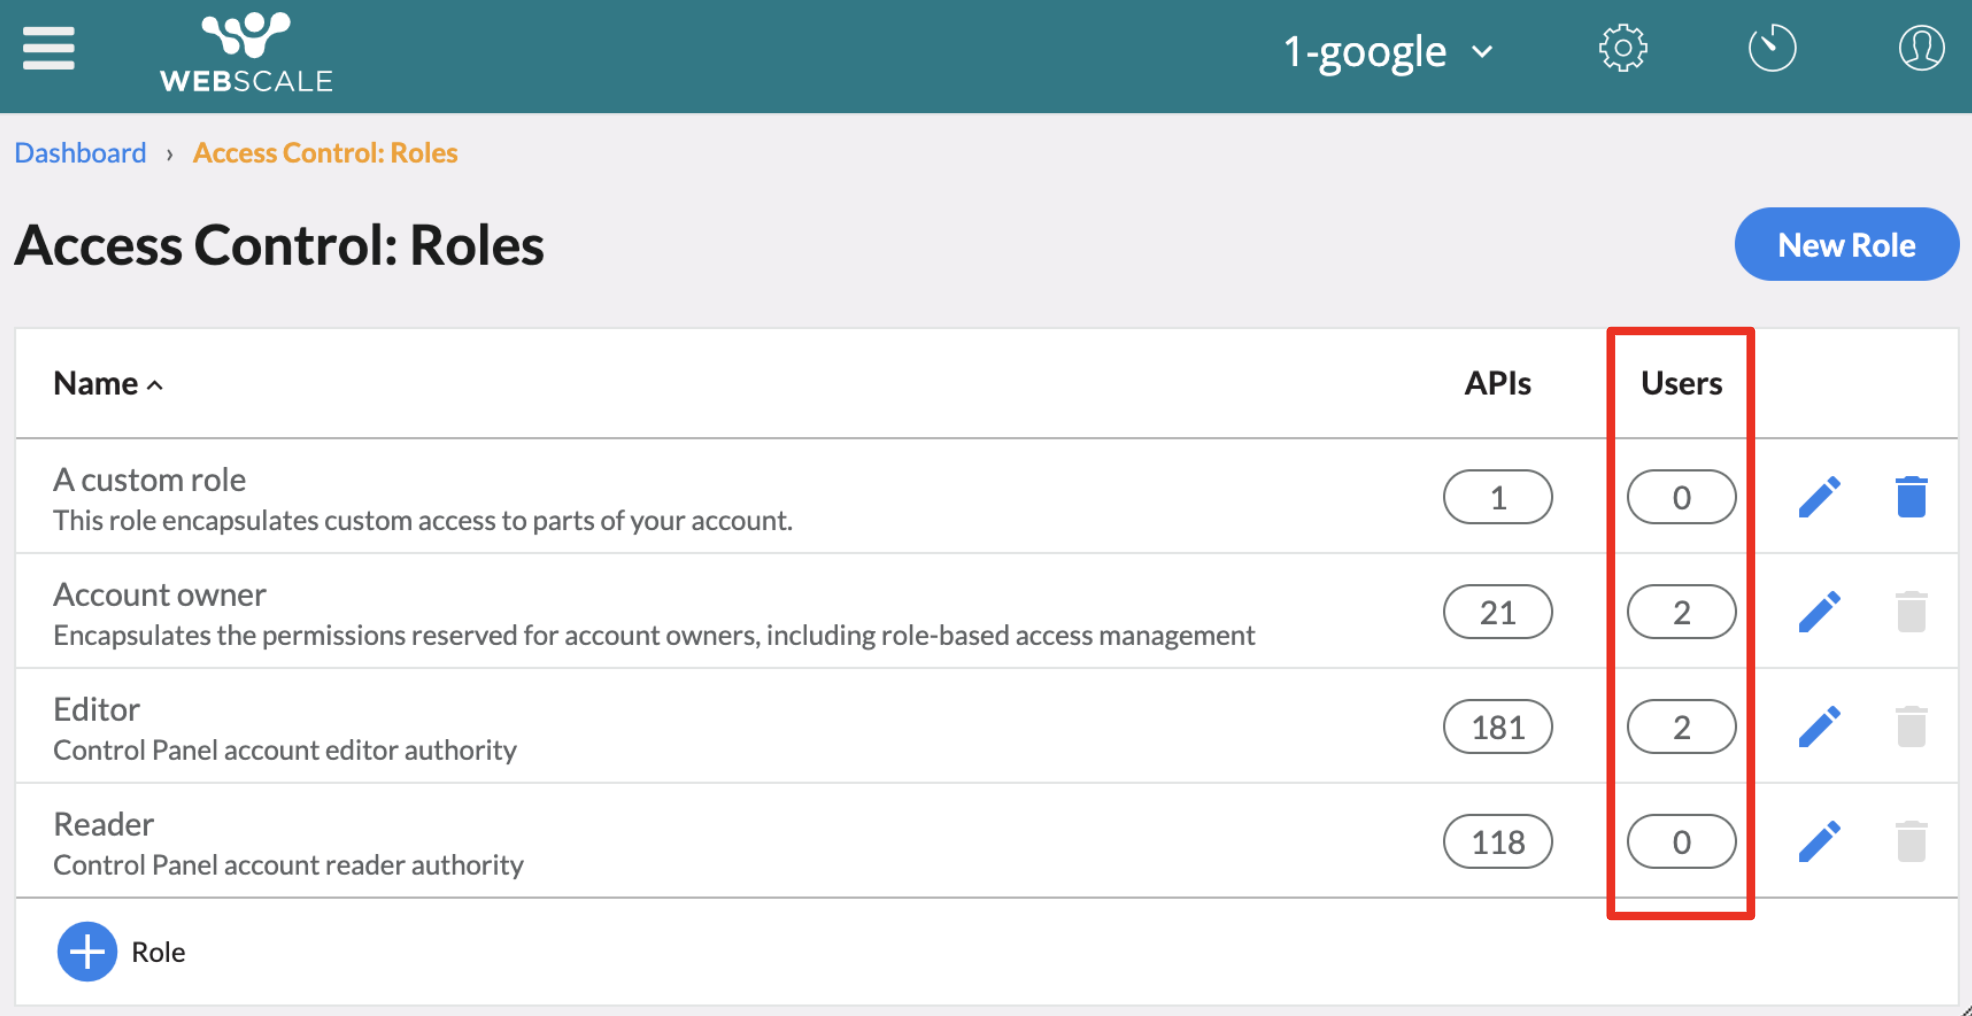Click the Reader role name

(x=103, y=824)
